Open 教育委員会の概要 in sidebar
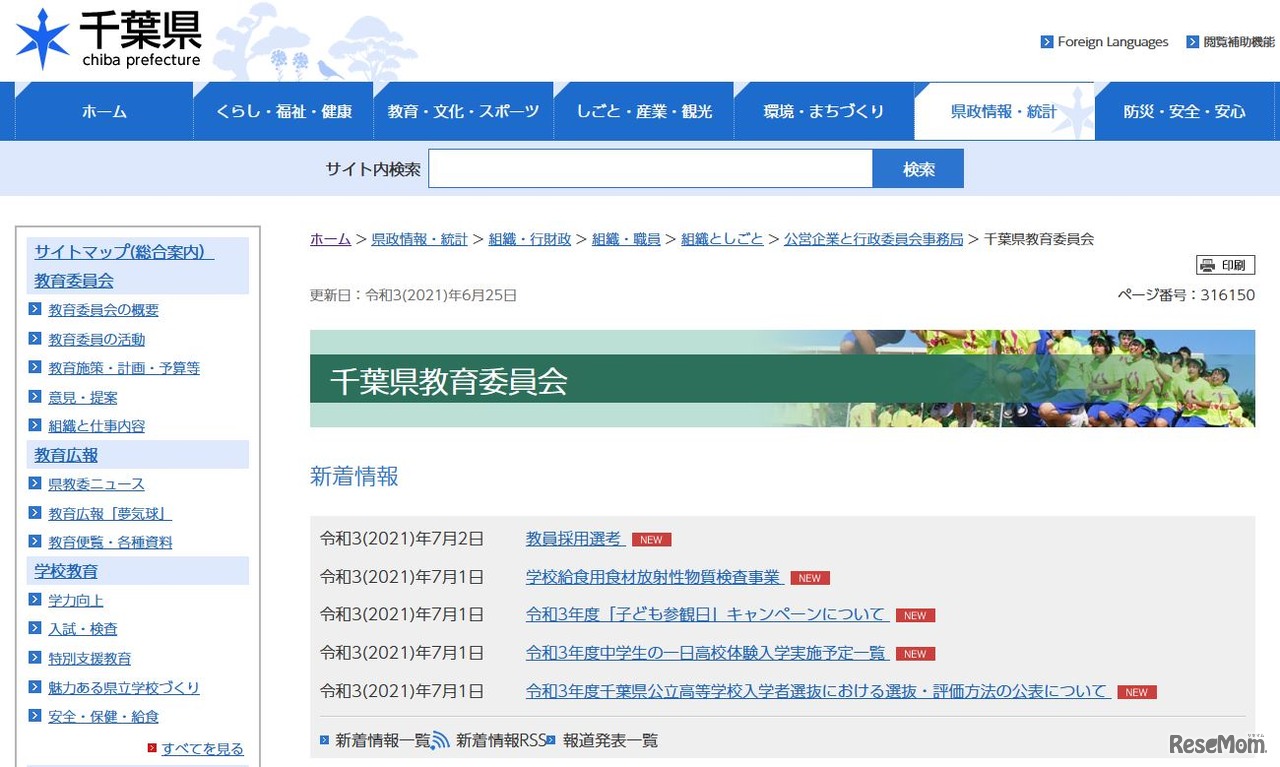 (103, 310)
